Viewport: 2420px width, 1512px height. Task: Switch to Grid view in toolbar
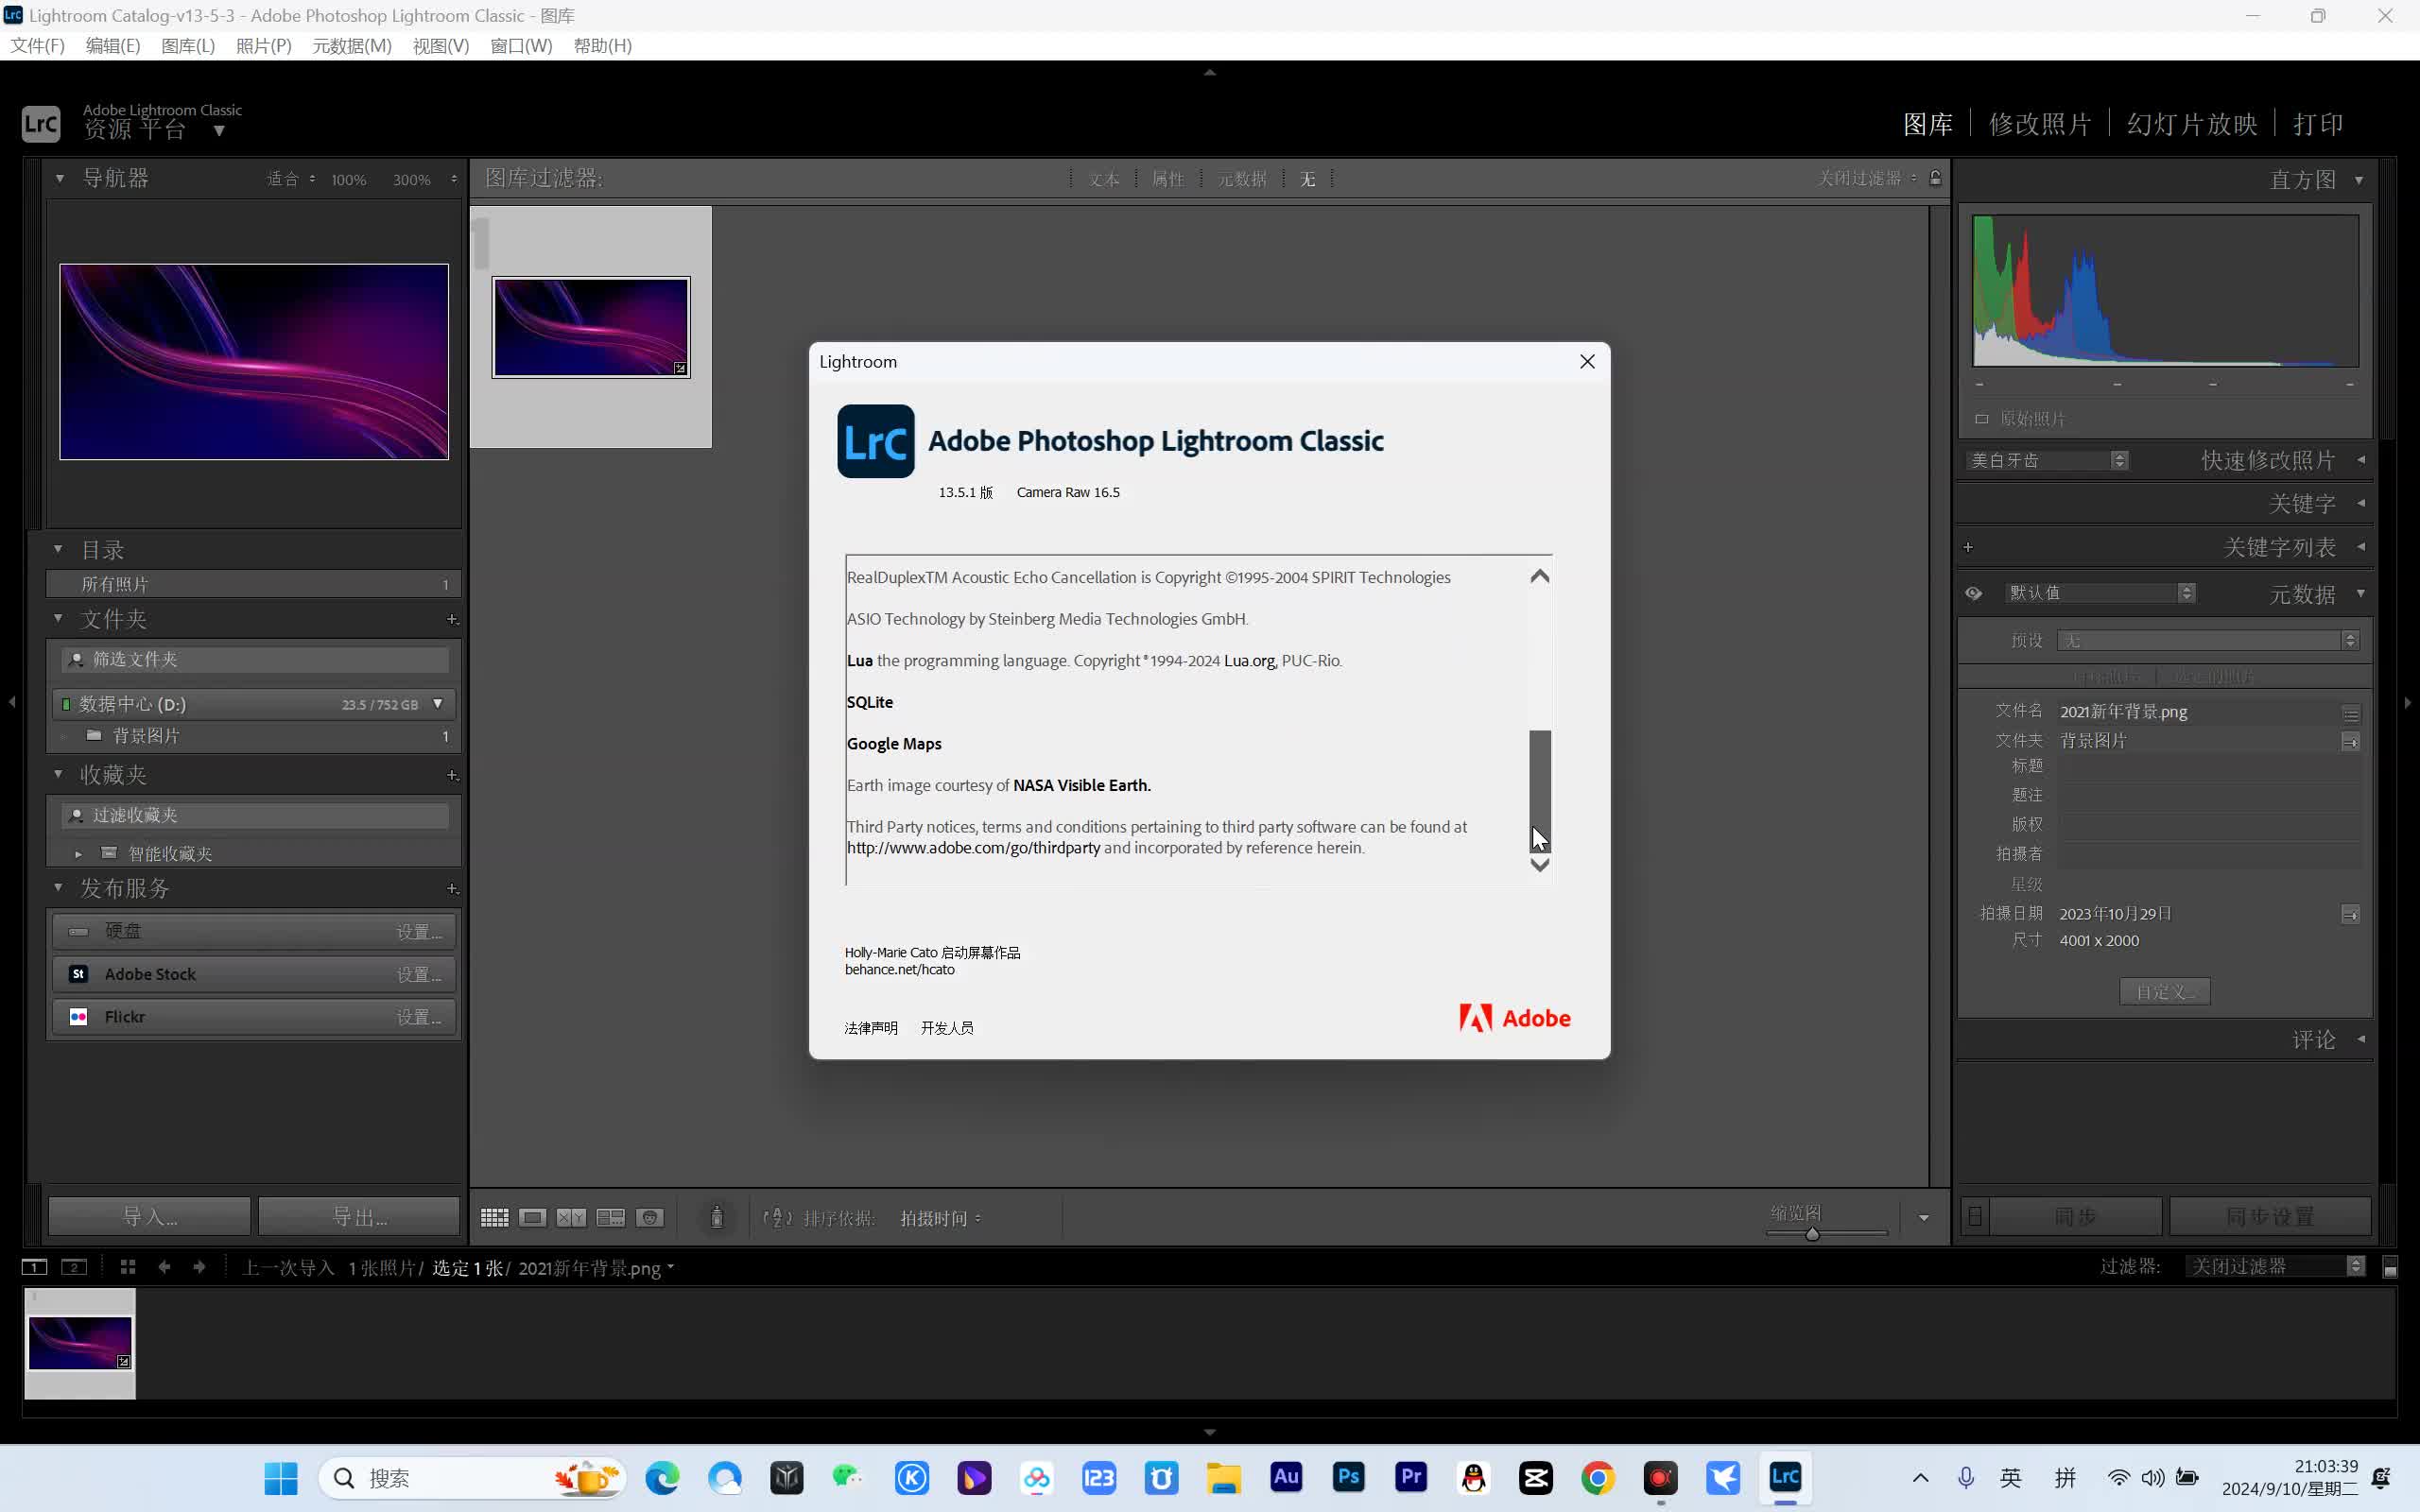494,1217
